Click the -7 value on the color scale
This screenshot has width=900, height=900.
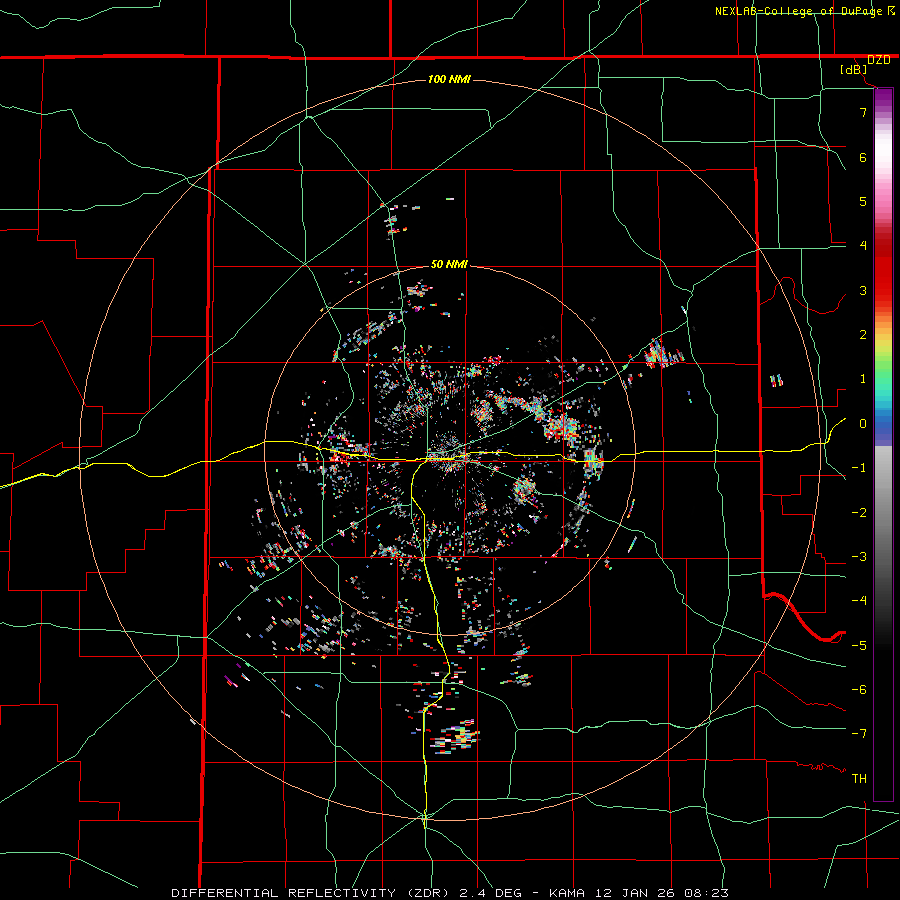[x=859, y=734]
